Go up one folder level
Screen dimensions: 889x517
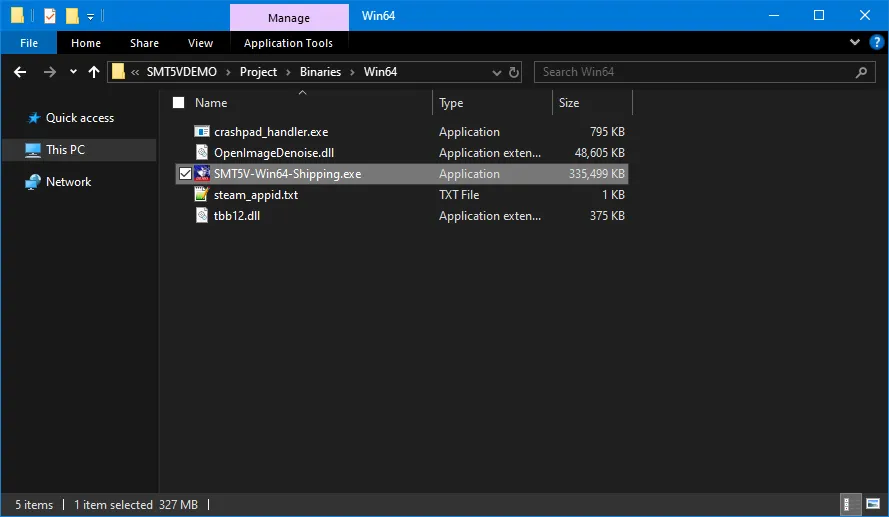coord(94,72)
